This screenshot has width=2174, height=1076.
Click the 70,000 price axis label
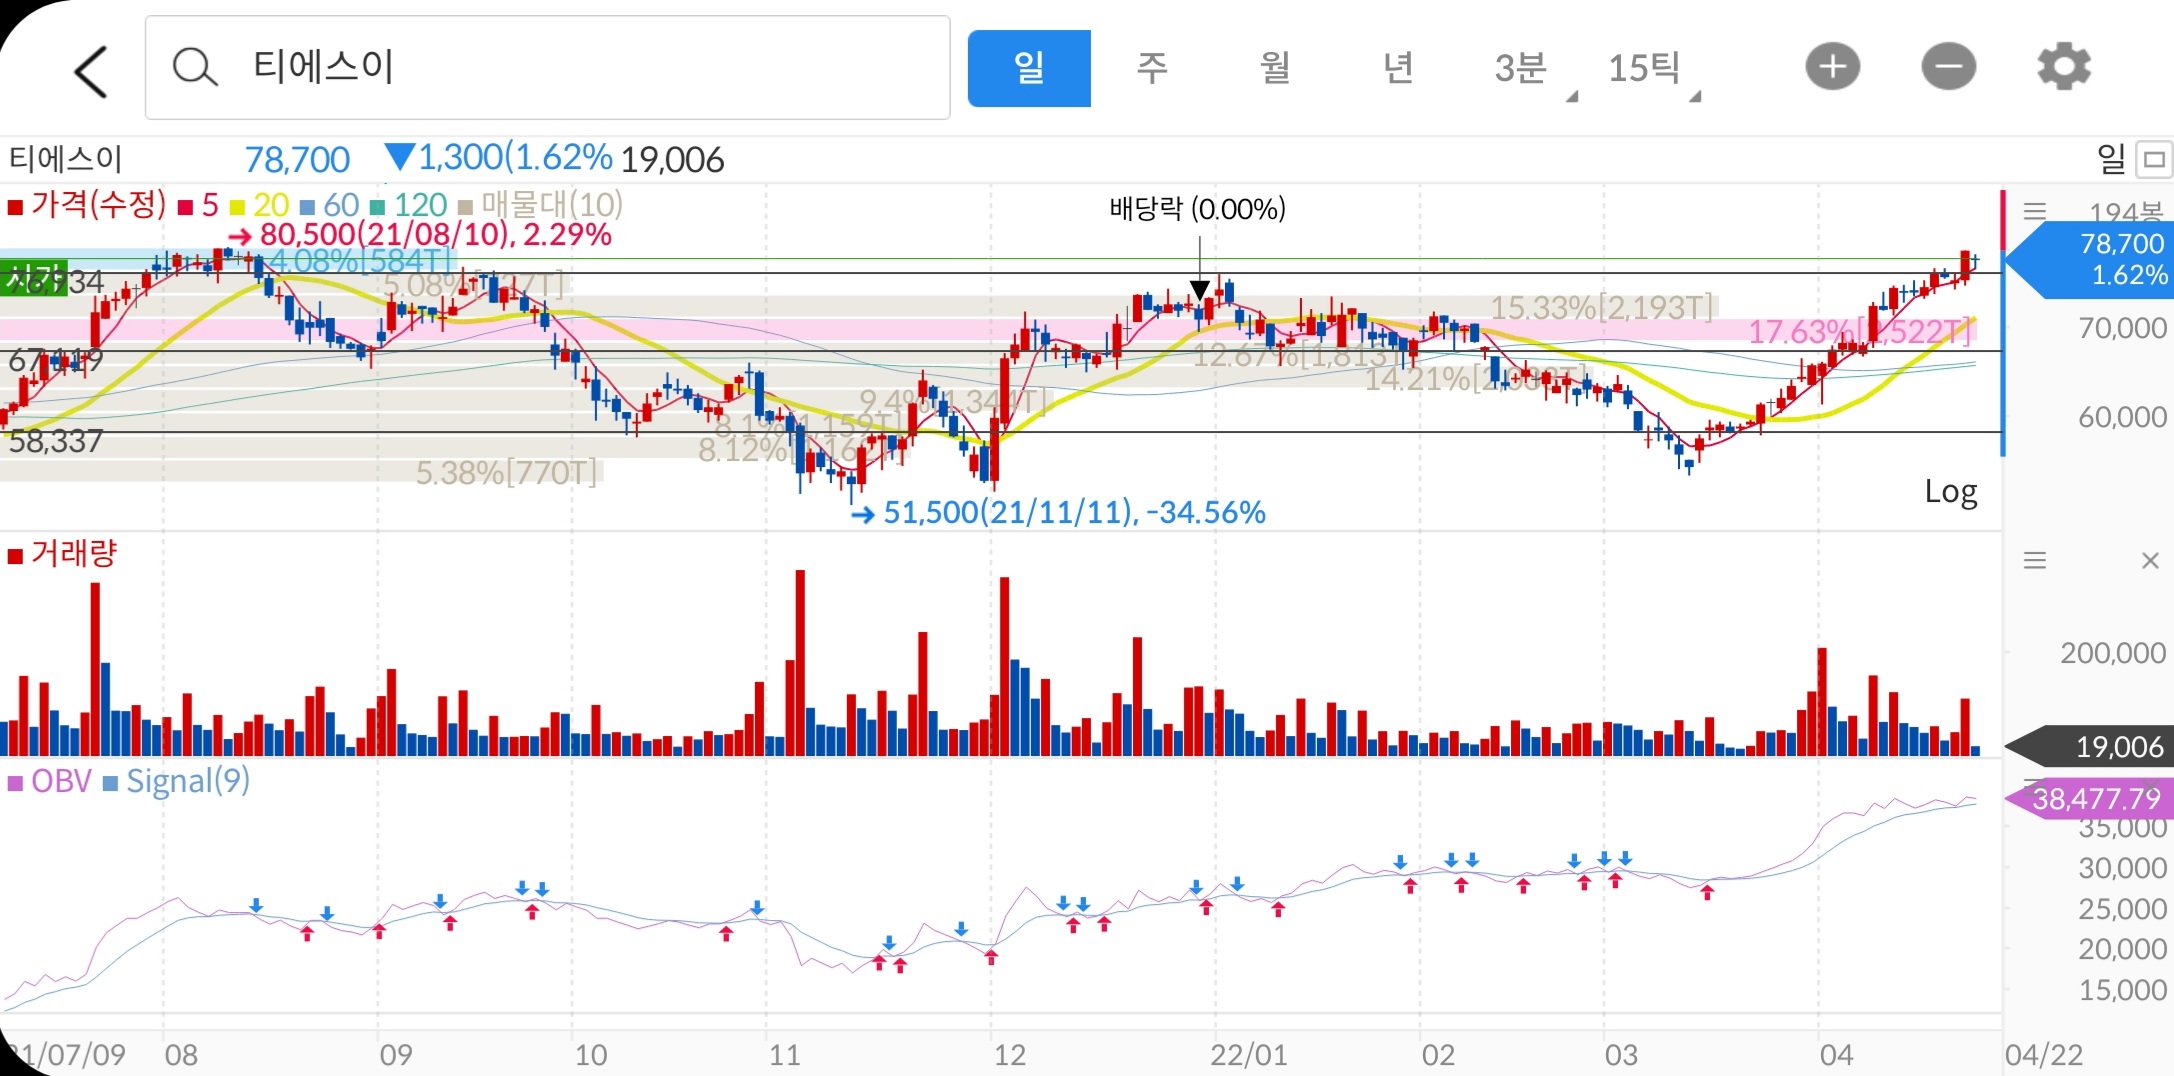[x=2122, y=328]
